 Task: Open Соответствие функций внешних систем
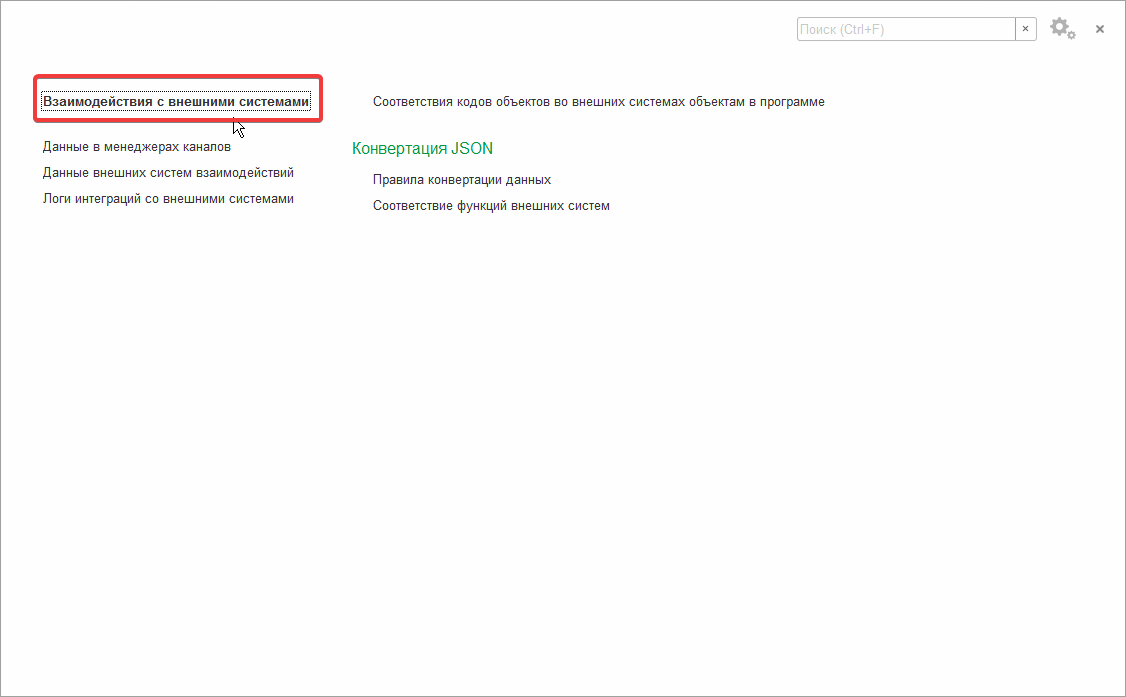pyautogui.click(x=491, y=205)
